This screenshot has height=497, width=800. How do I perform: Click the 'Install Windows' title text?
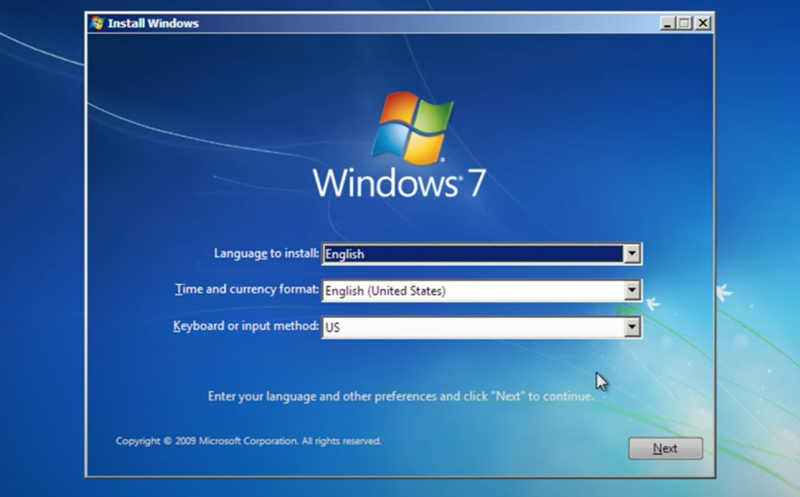click(x=153, y=23)
